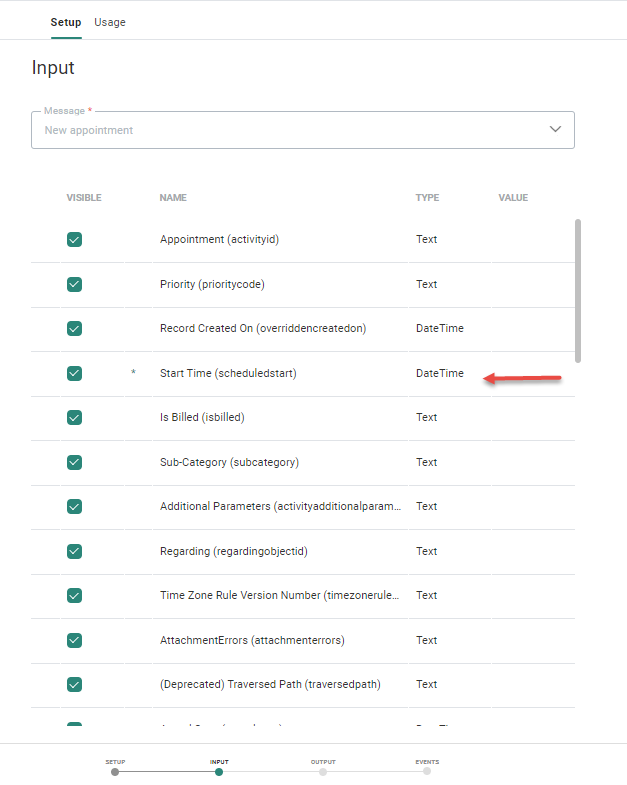The image size is (627, 785).
Task: Switch to the Setup tab
Action: (66, 22)
